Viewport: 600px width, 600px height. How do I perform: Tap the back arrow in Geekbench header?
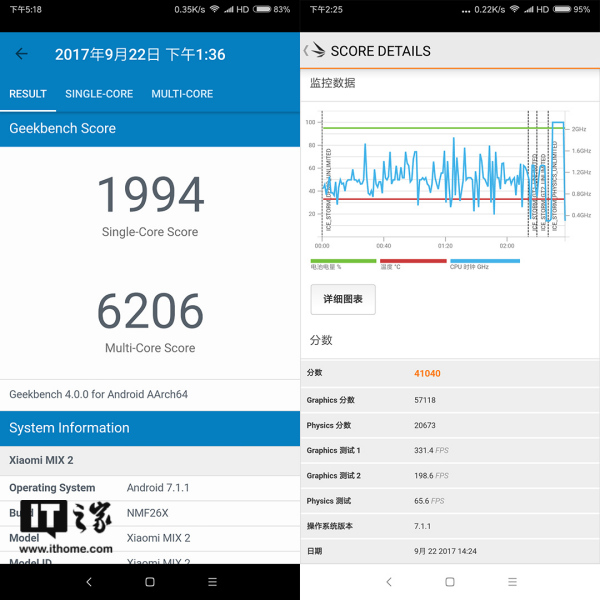(x=21, y=54)
